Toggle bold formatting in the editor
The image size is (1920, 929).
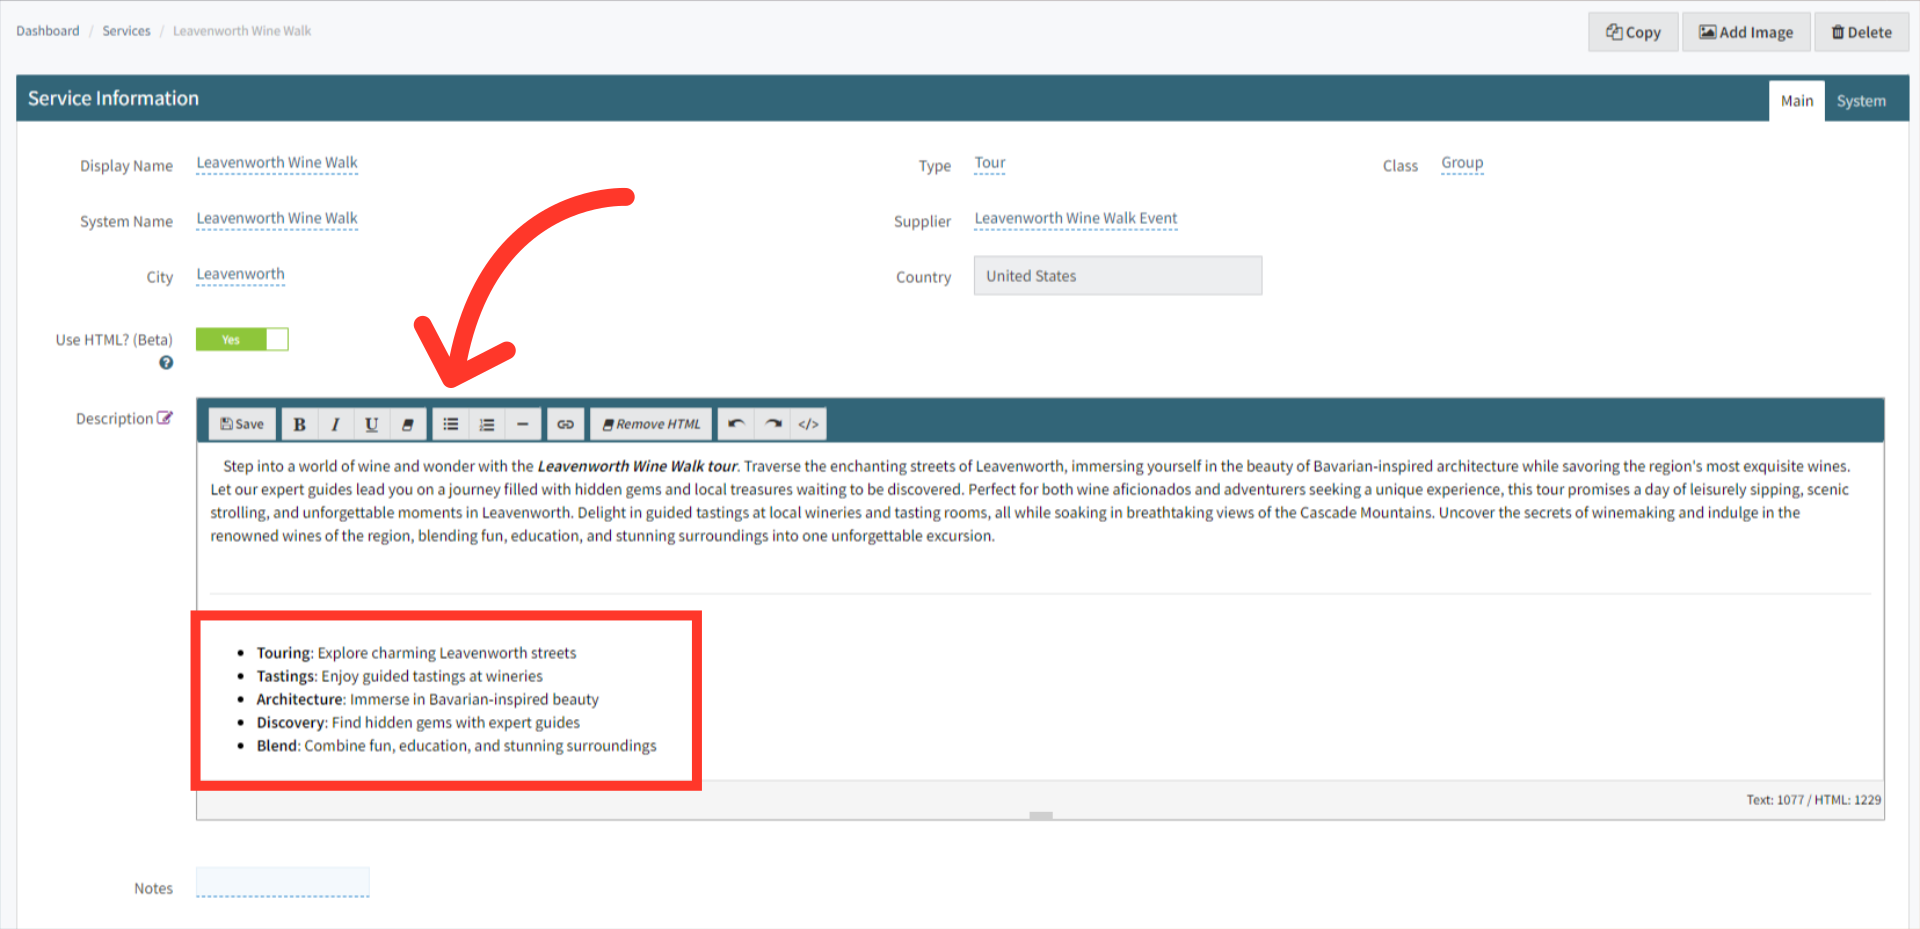pyautogui.click(x=299, y=424)
